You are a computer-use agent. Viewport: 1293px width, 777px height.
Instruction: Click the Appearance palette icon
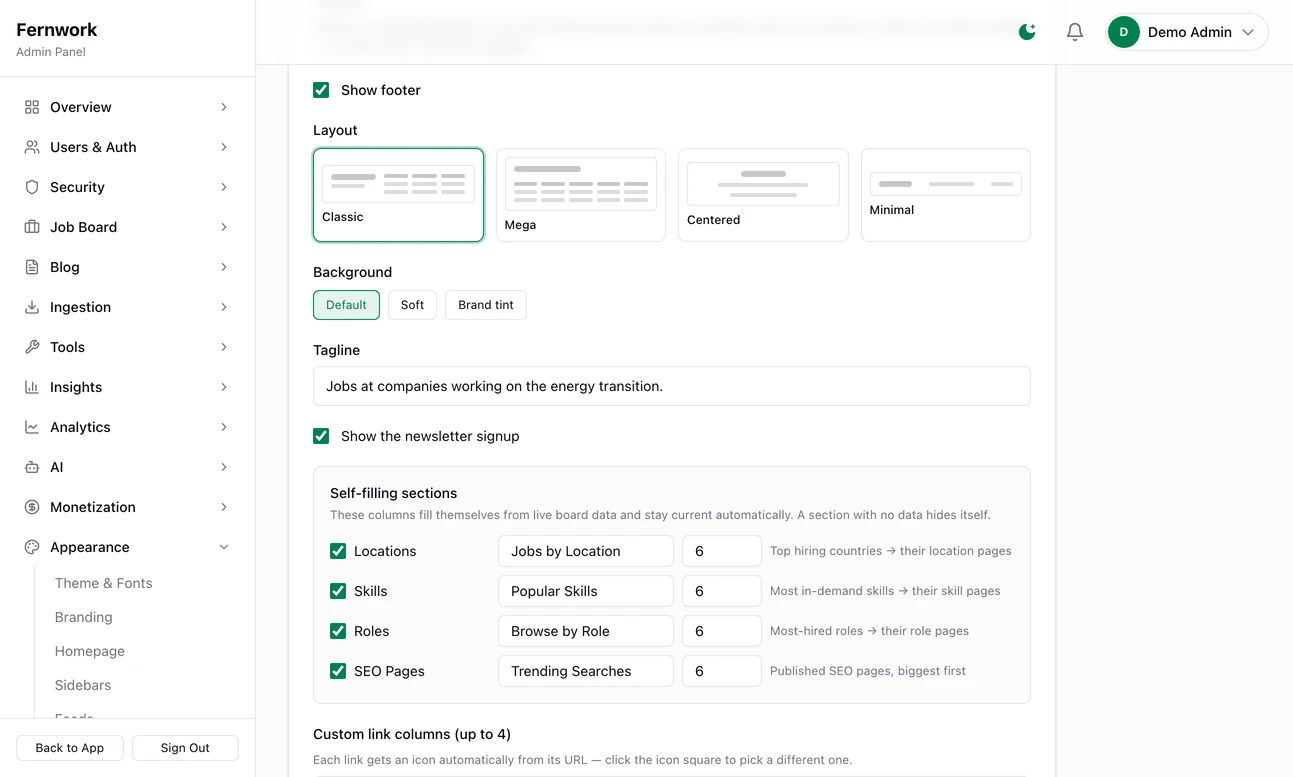tap(32, 547)
